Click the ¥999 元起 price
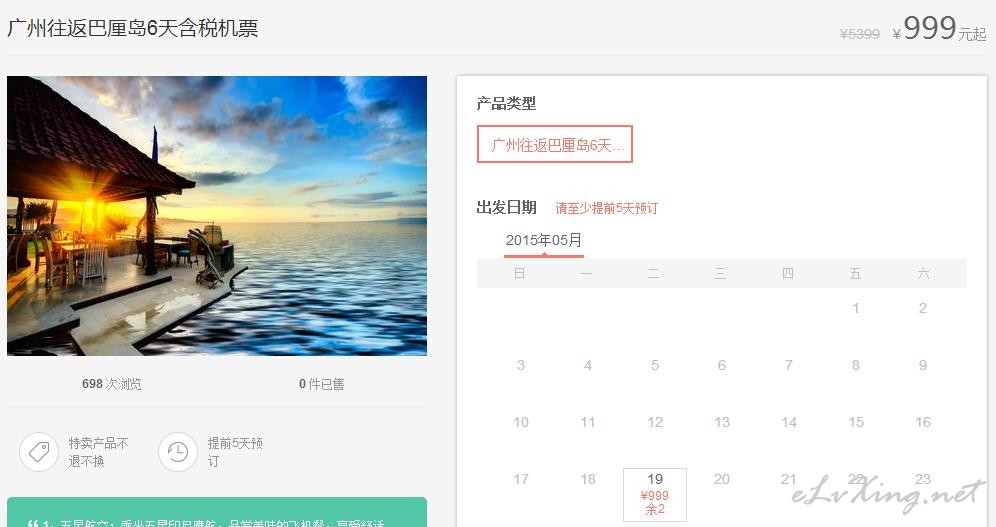 pos(939,29)
